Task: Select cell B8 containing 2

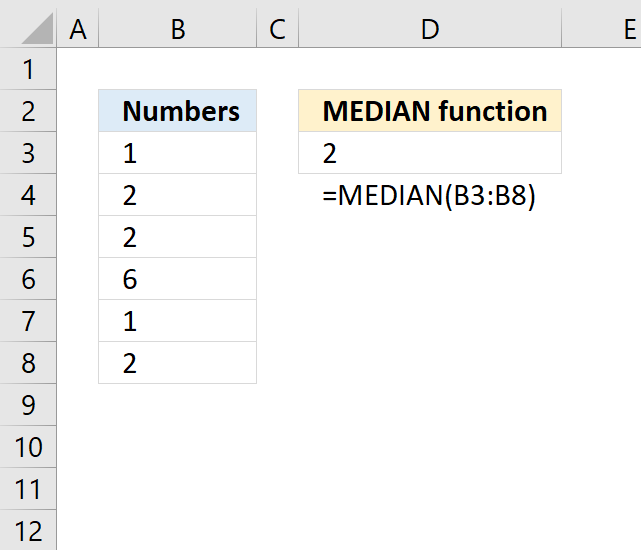Action: (177, 363)
